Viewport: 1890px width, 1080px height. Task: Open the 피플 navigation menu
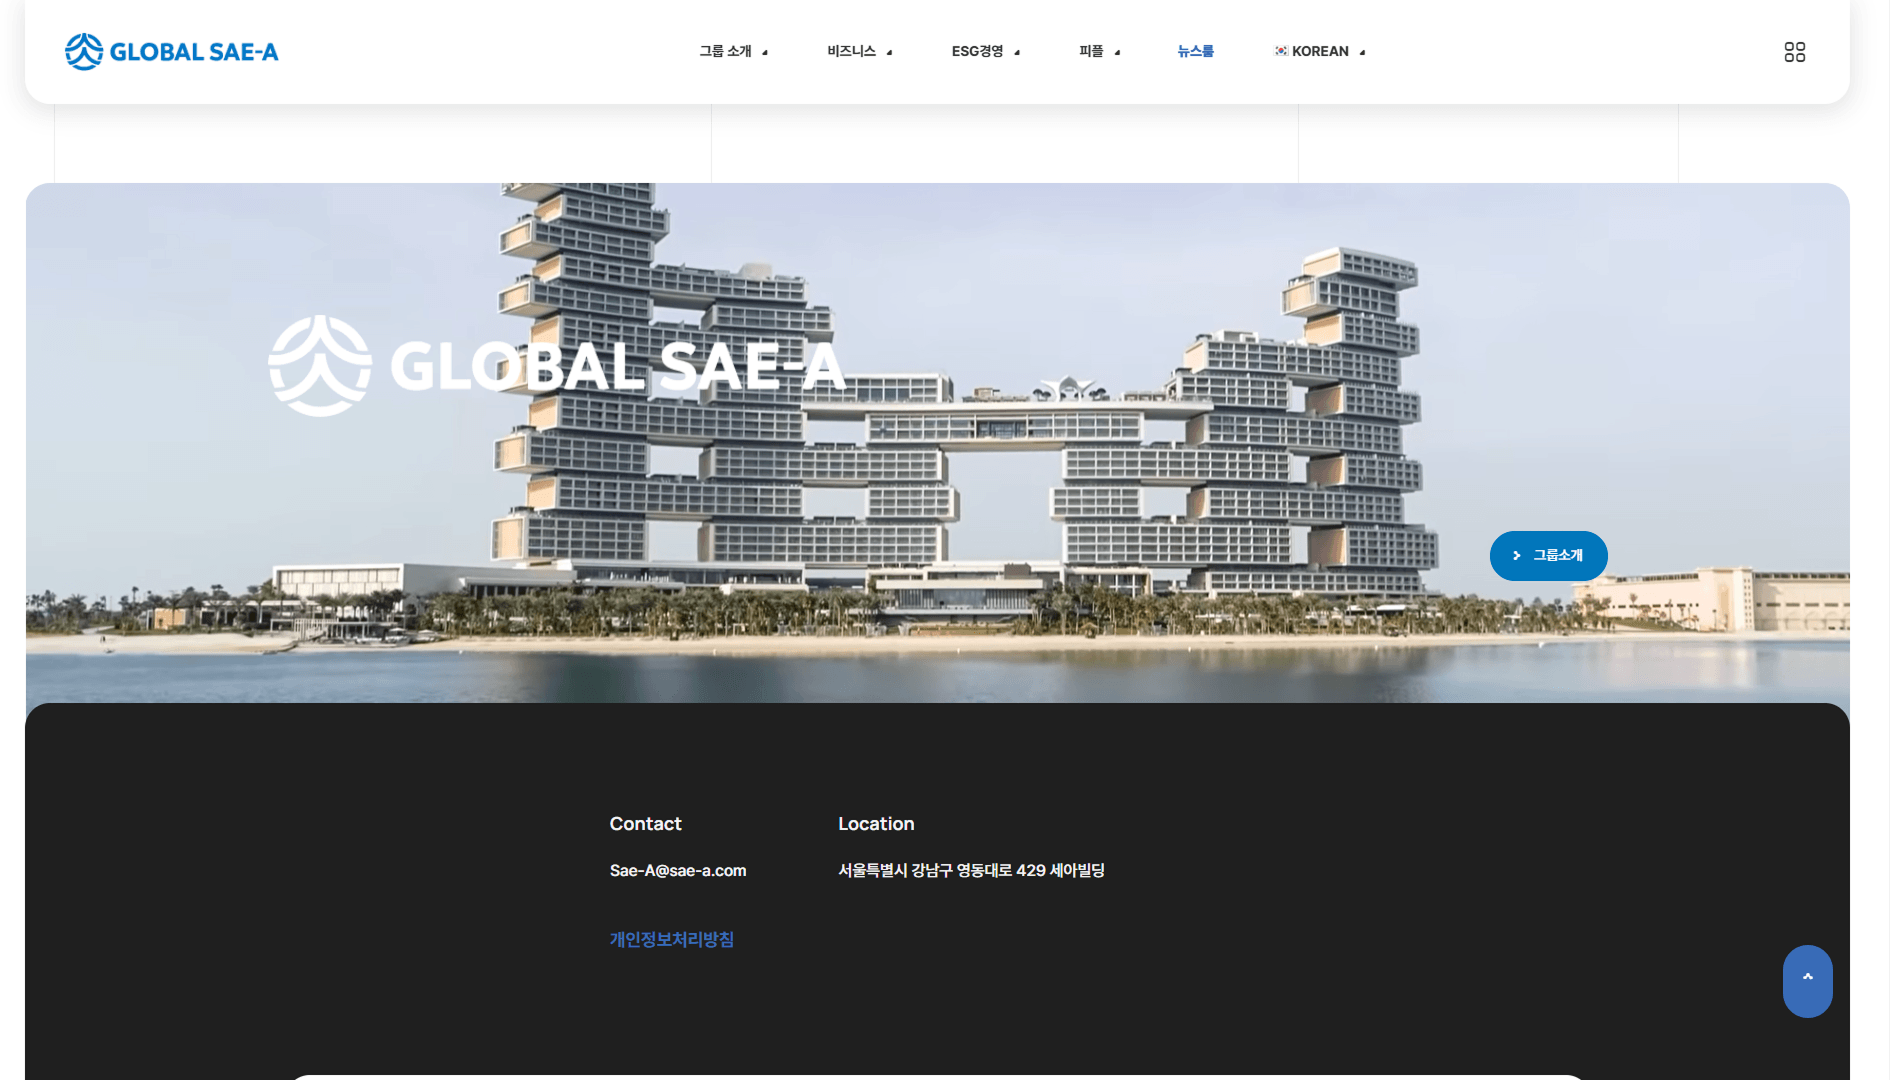(x=1099, y=51)
